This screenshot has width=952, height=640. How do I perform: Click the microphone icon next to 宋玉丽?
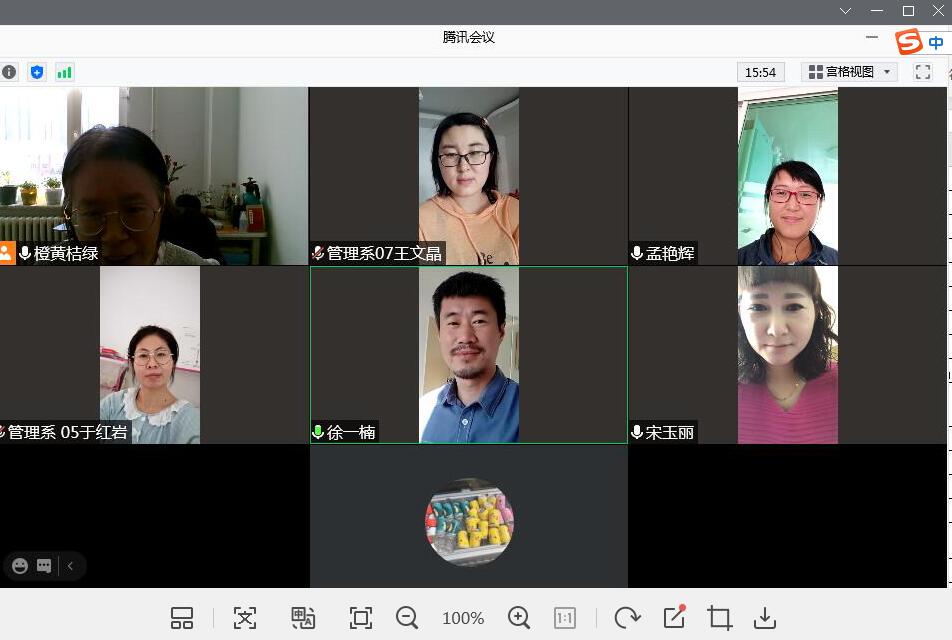tap(637, 432)
